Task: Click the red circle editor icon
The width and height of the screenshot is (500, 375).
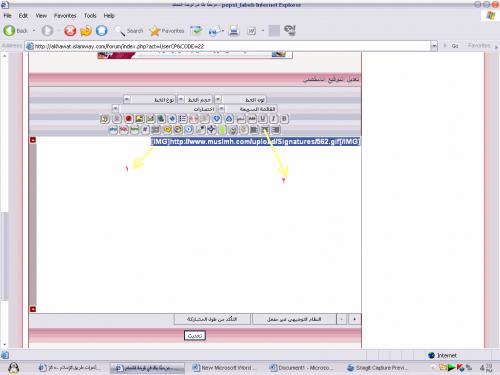Action: click(x=129, y=119)
